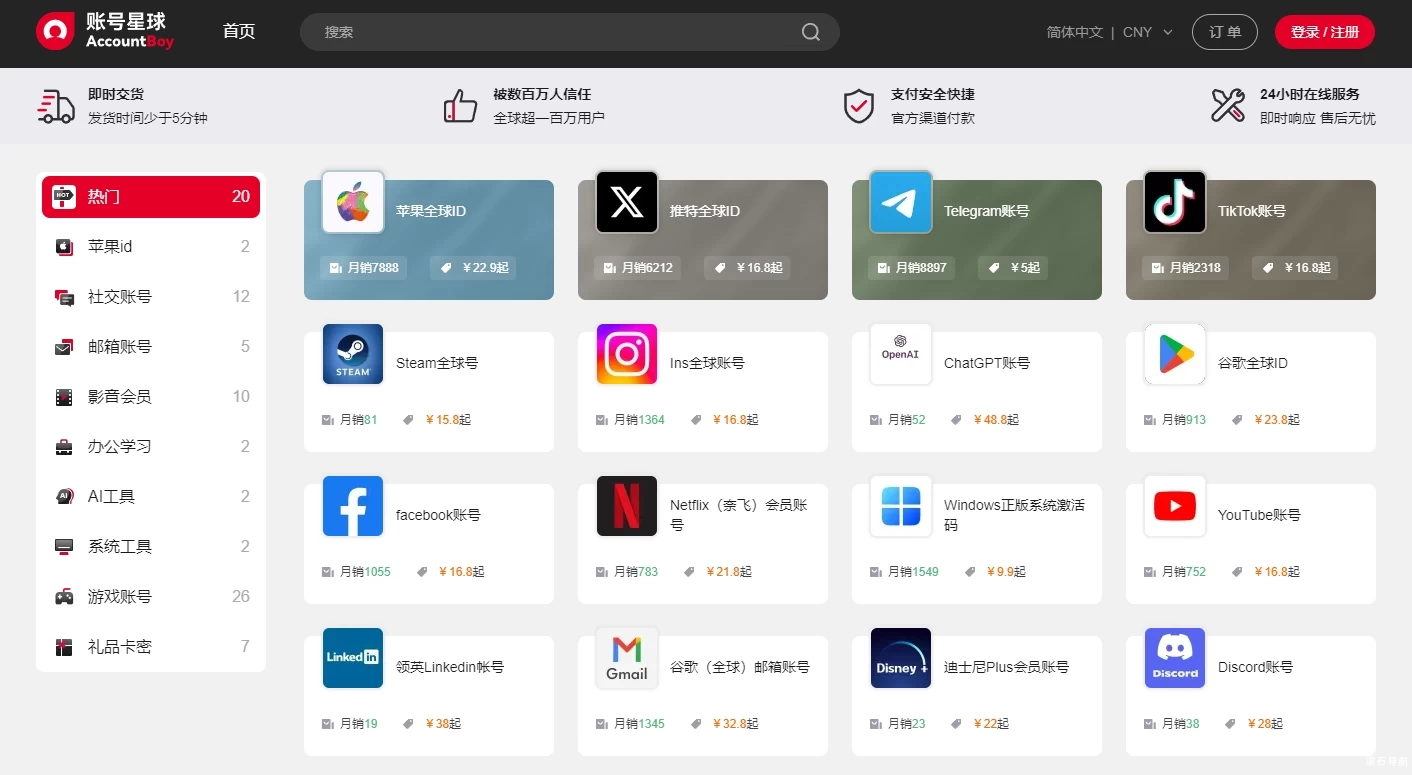The width and height of the screenshot is (1412, 775).
Task: Open the 游戏账号 sidebar category
Action: (x=151, y=597)
